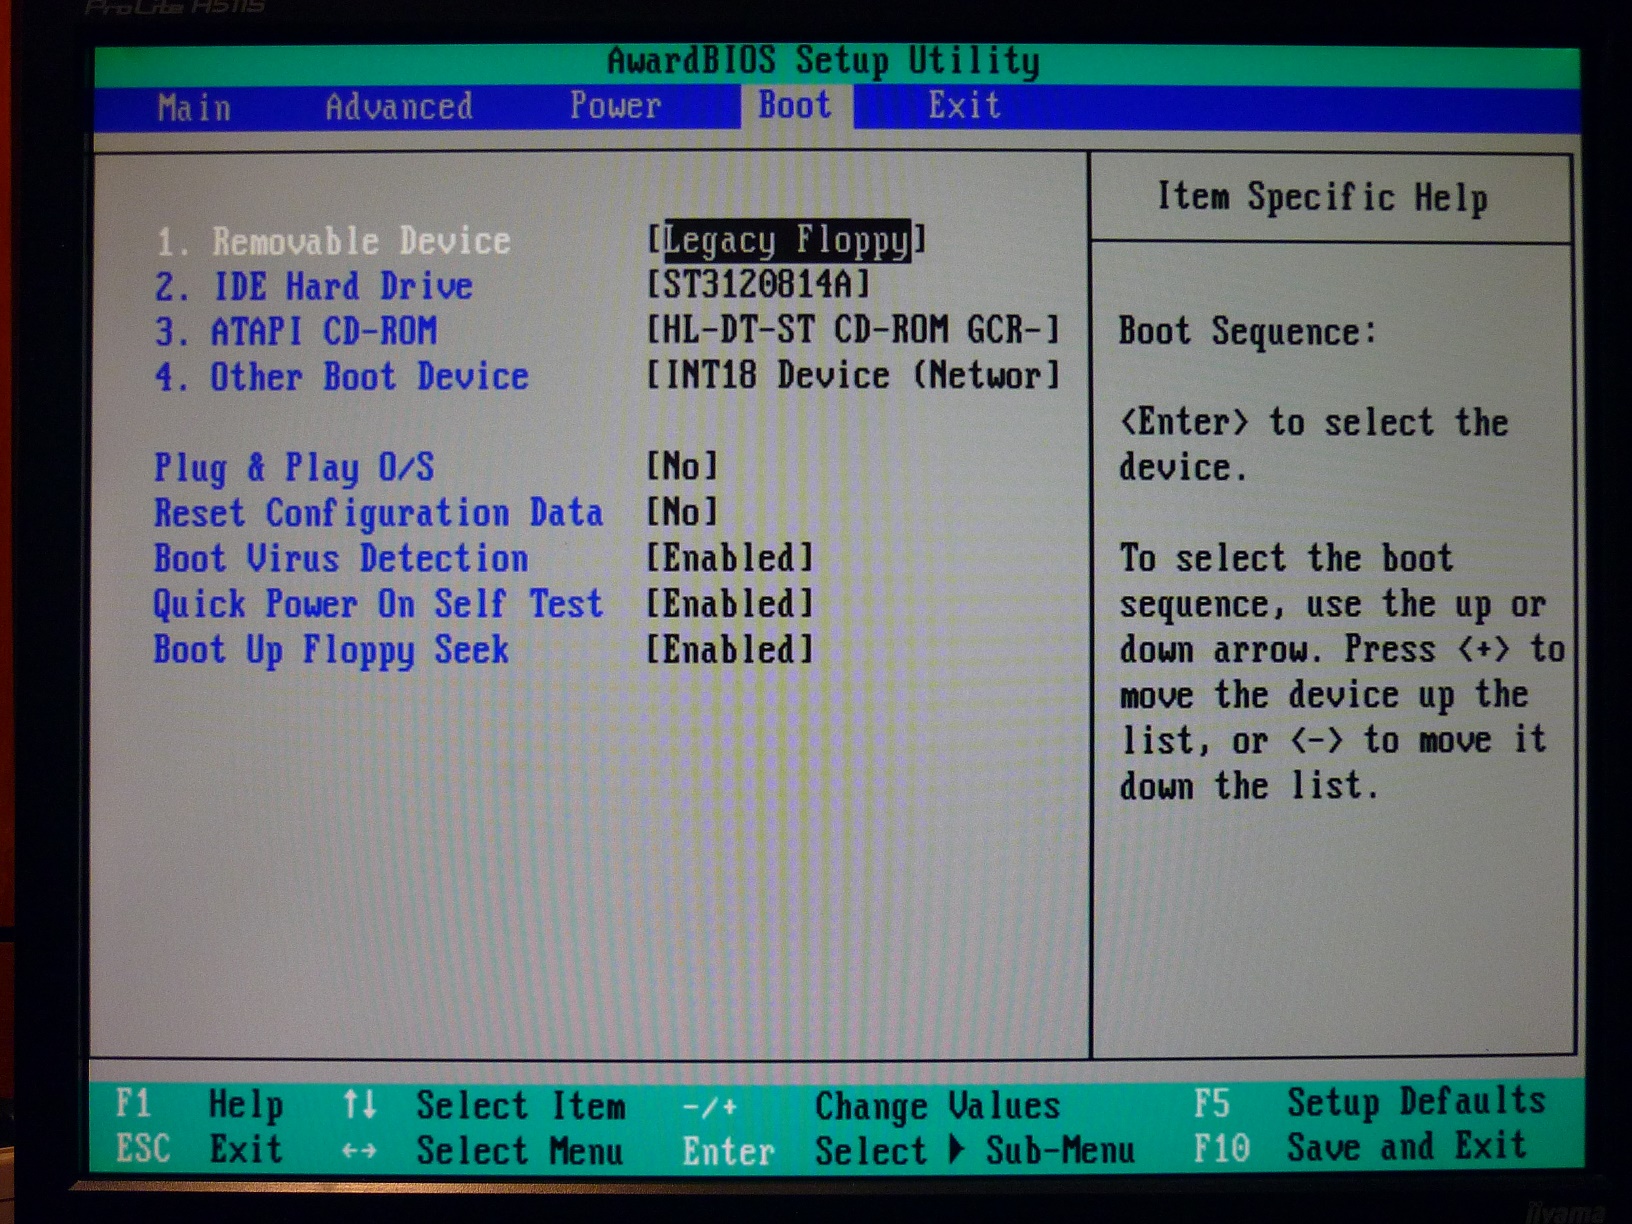Select the Boot Up Floppy Seek label
Viewport: 1632px width, 1224px height.
pos(331,651)
